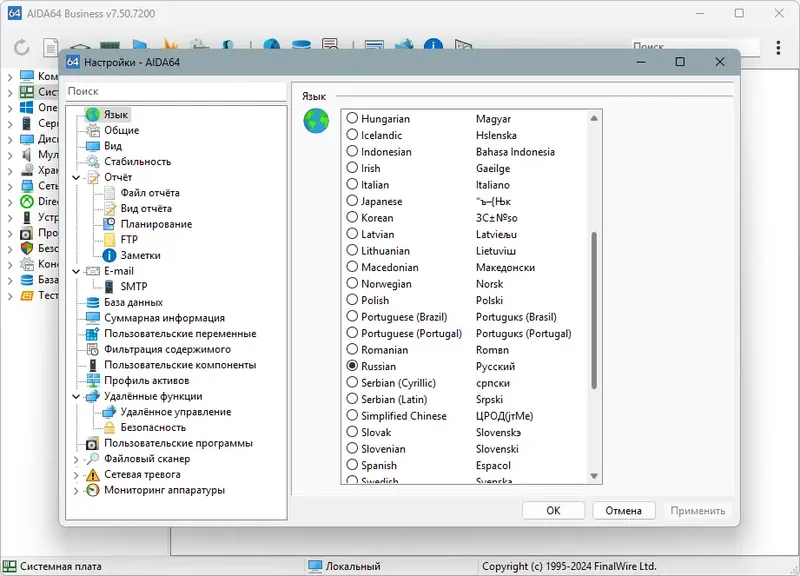Click the icon beside Профиль активов
The image size is (800, 576).
(x=92, y=381)
